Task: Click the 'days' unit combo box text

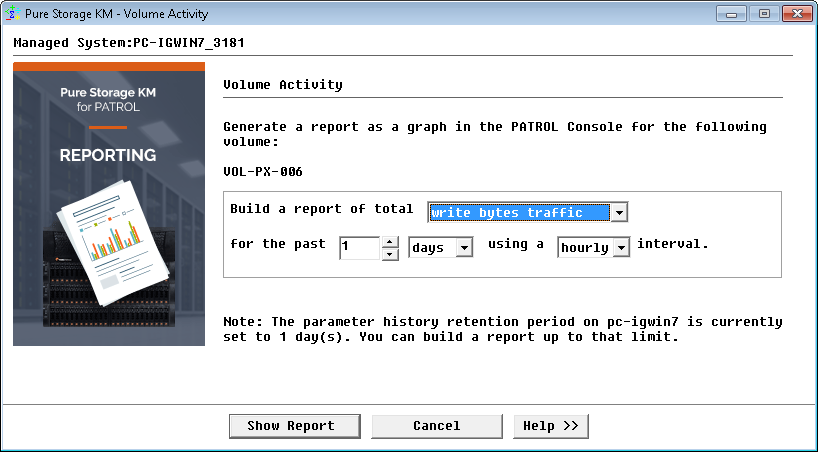Action: (432, 248)
